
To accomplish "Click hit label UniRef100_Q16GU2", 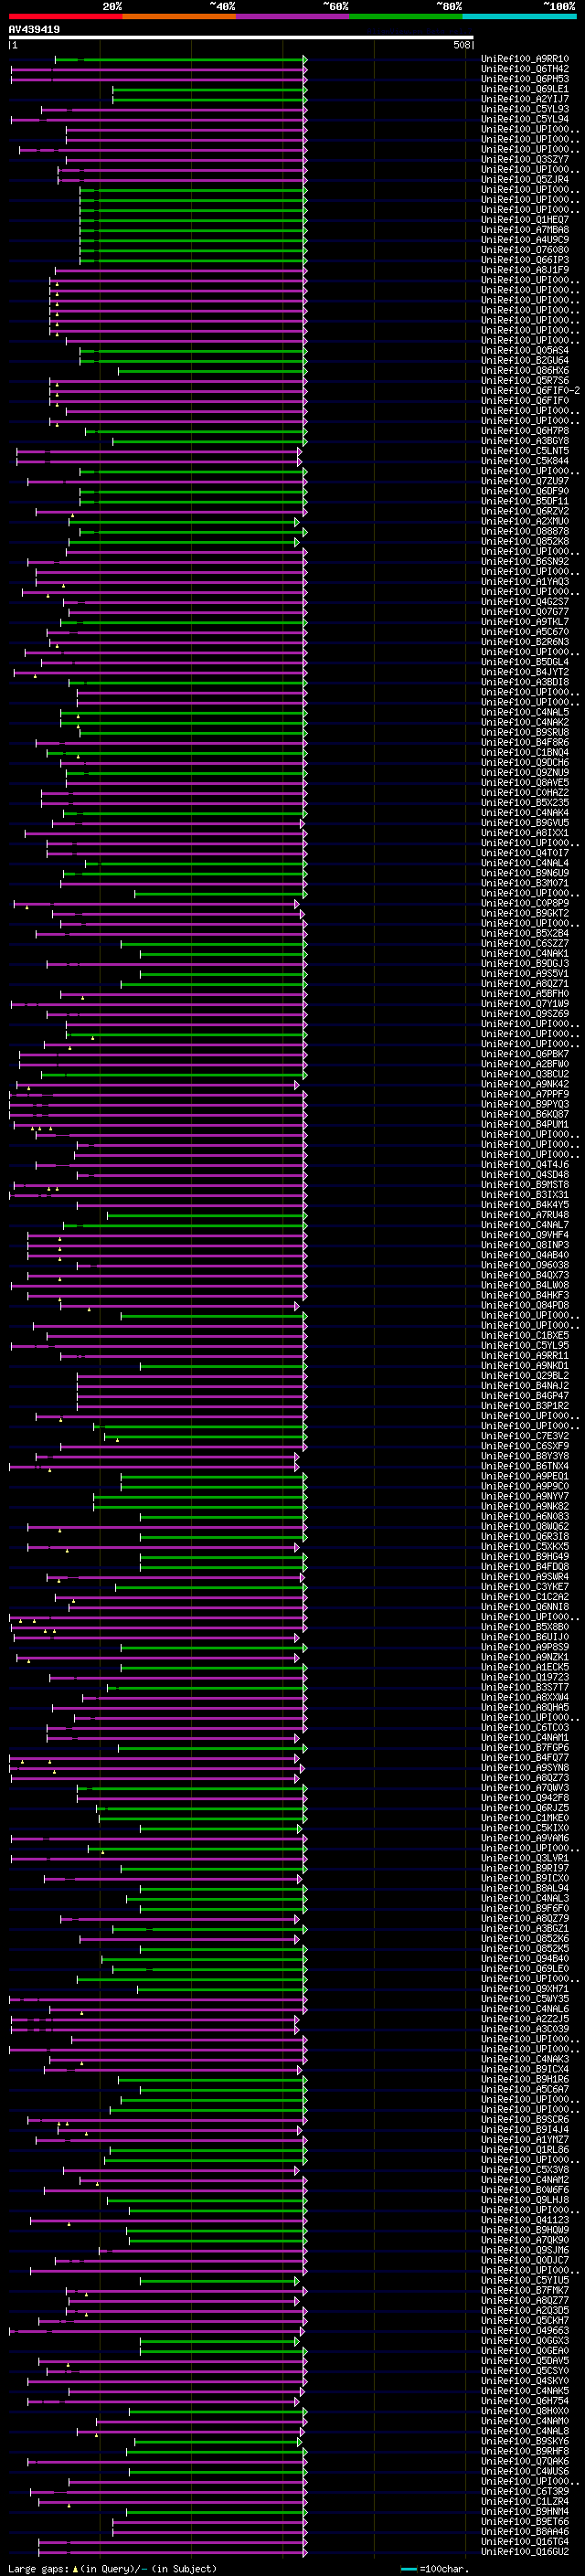I will click(525, 2551).
